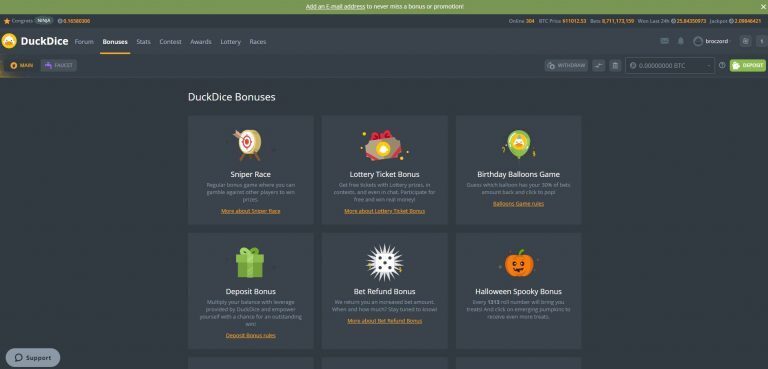The width and height of the screenshot is (768, 369).
Task: Click the Halloween pumpkin icon
Action: pyautogui.click(x=519, y=263)
